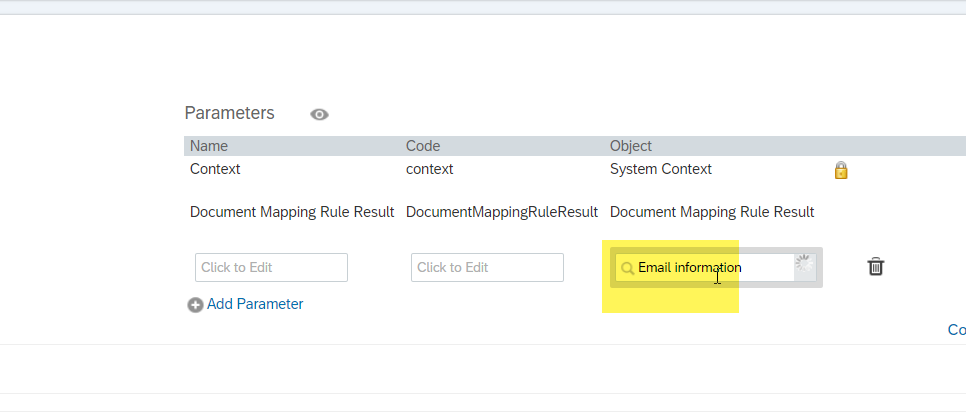Click Document Mapping Rule Result object cell
Viewport: 966px width, 415px height.
[712, 212]
